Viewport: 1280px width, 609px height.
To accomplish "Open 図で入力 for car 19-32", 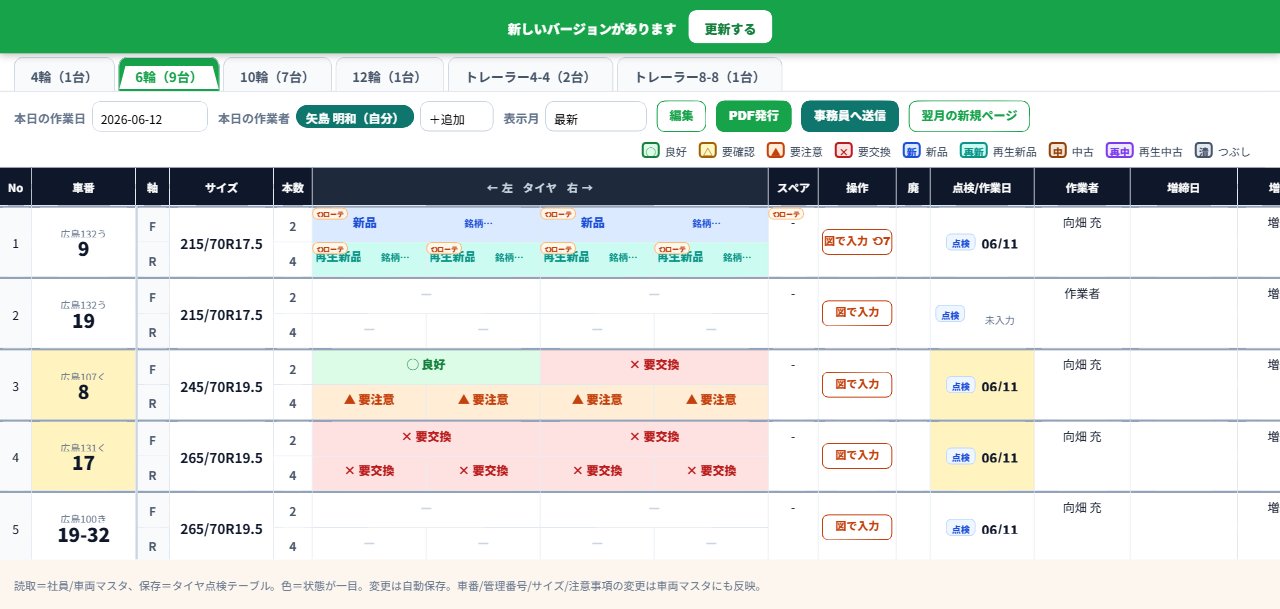I will click(856, 527).
